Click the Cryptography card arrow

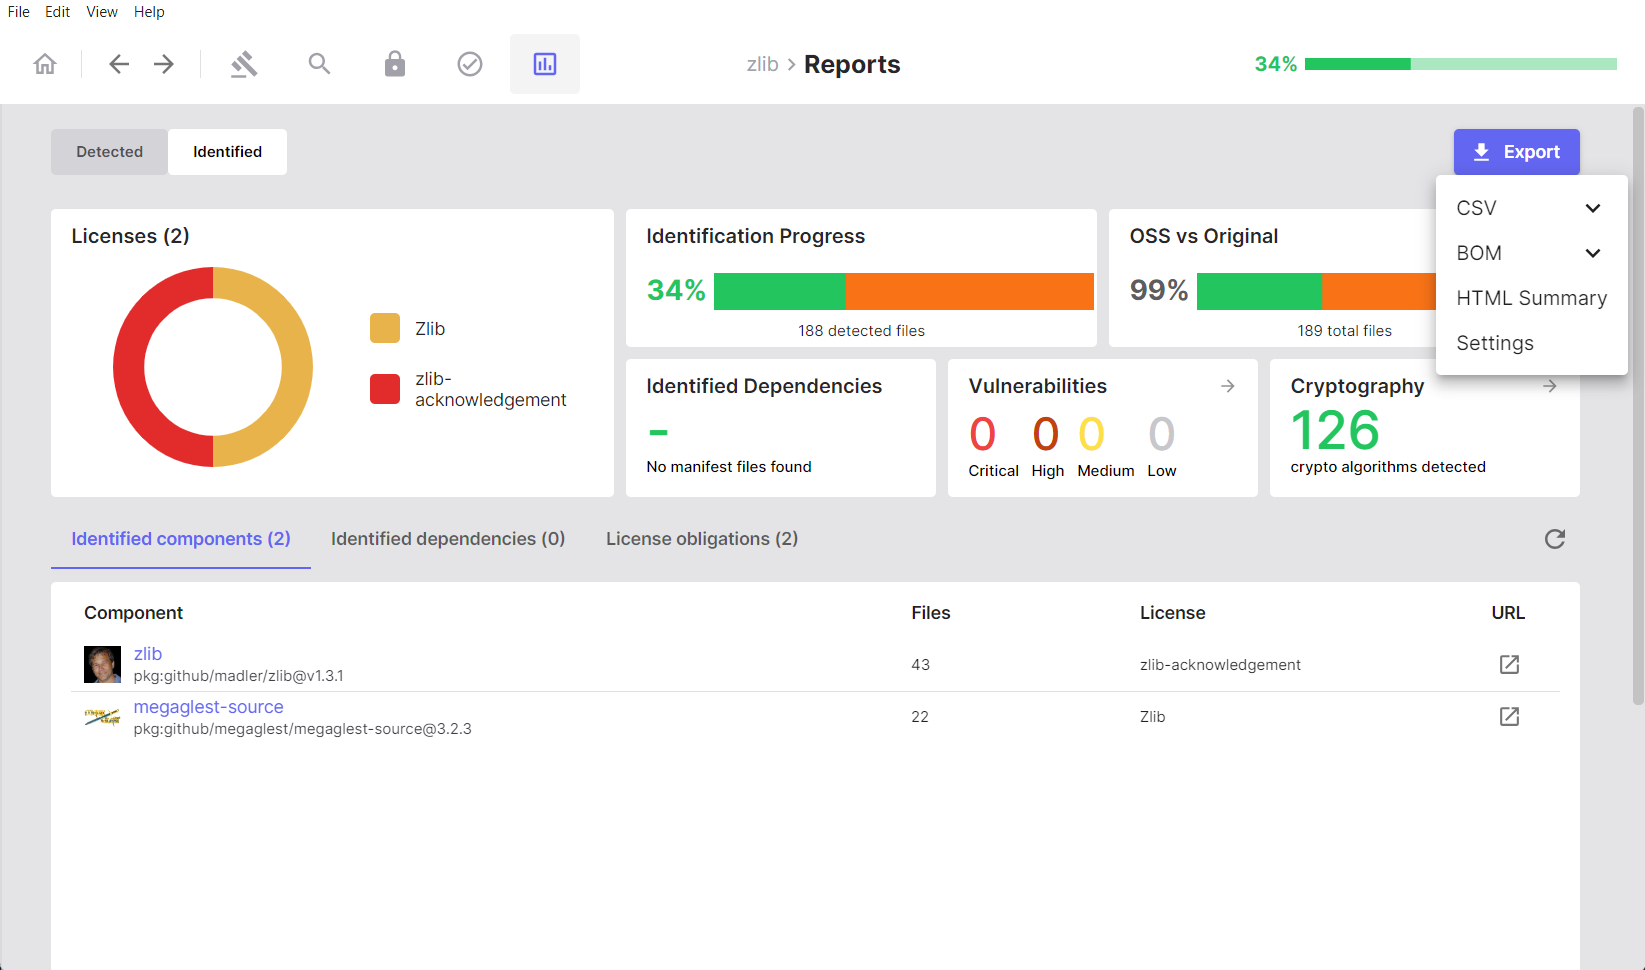tap(1550, 386)
